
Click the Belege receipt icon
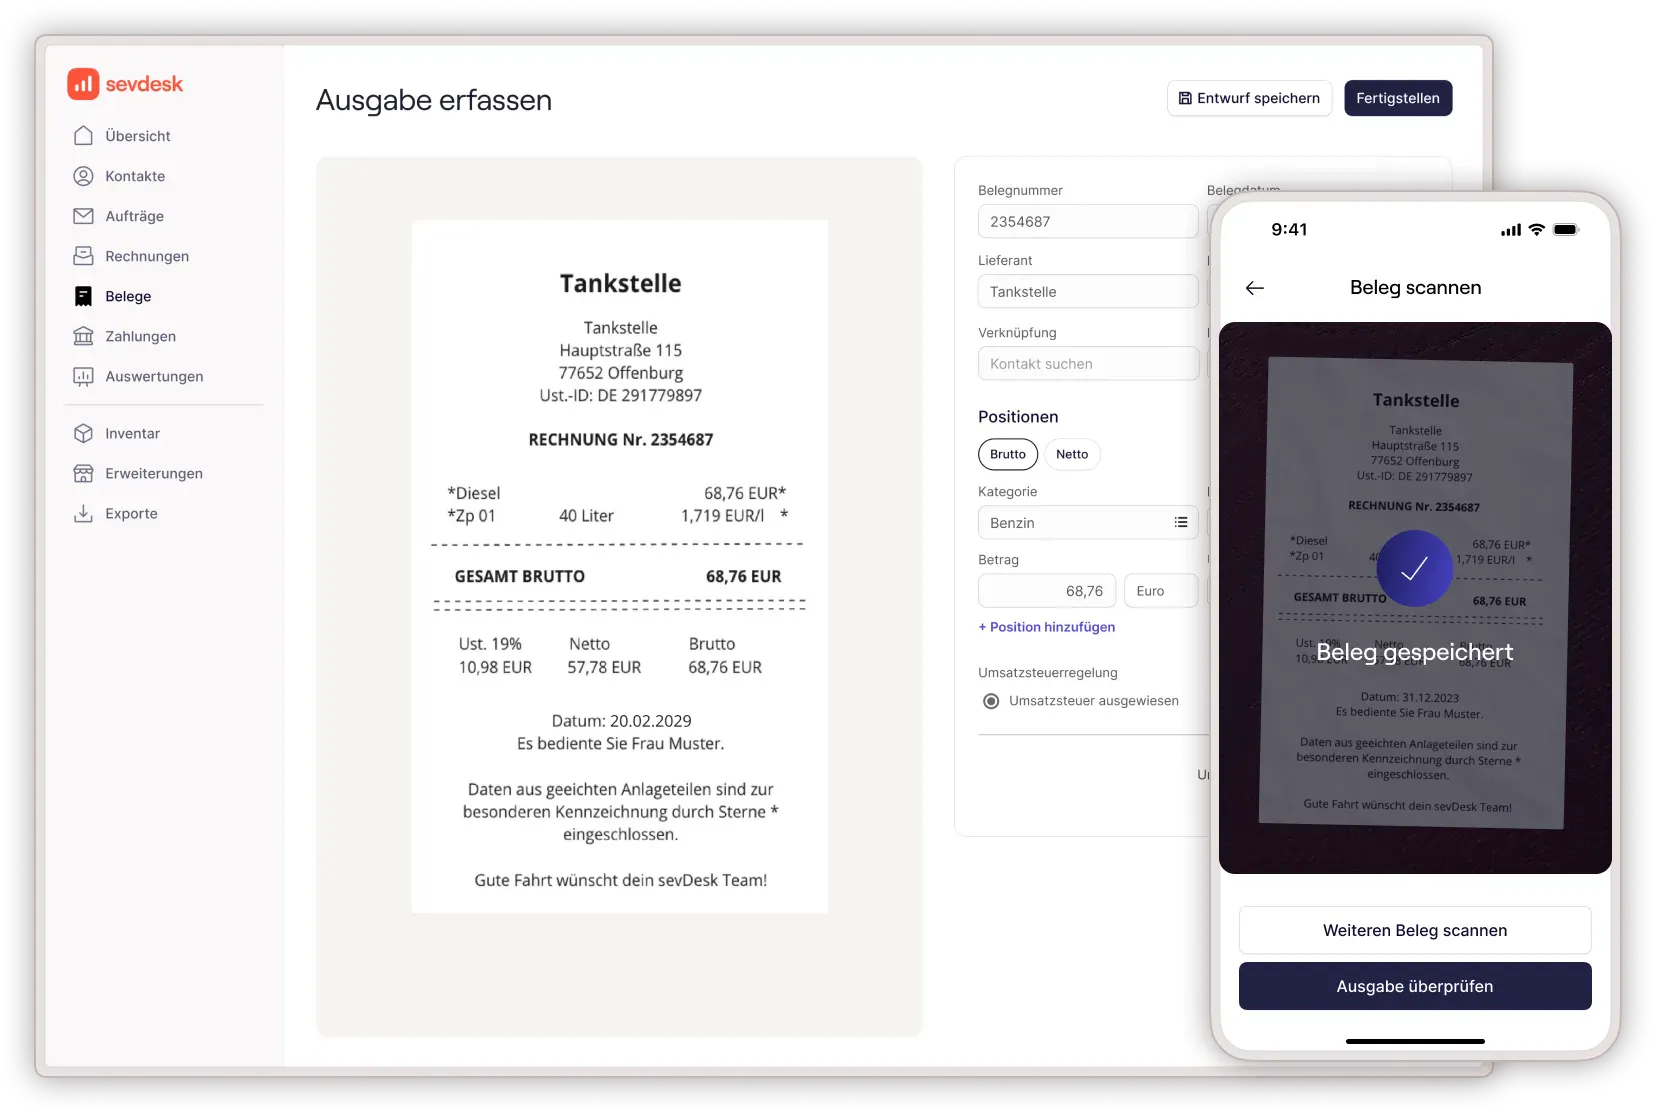(84, 296)
